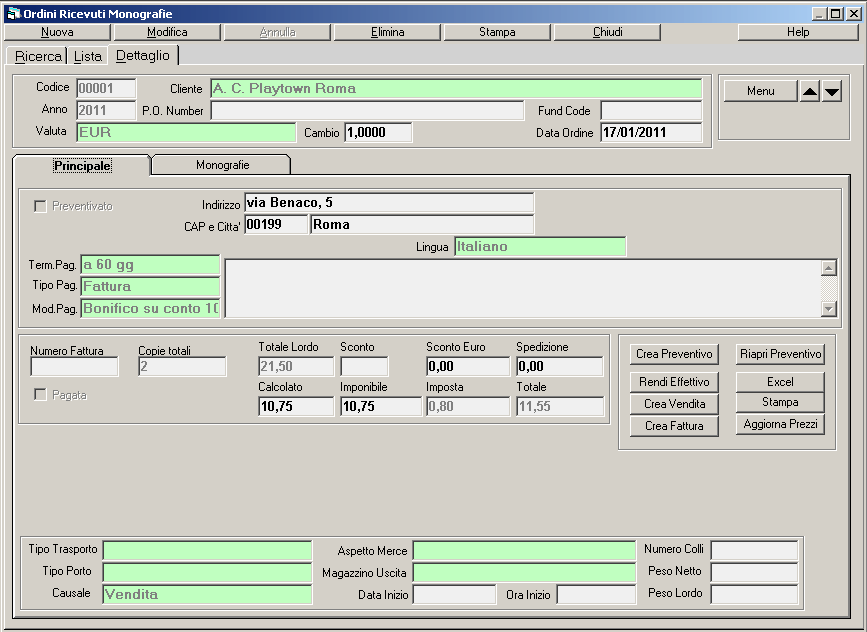Screen dimensions: 867x632
Task: Click the Fund Code input field
Action: 651,111
